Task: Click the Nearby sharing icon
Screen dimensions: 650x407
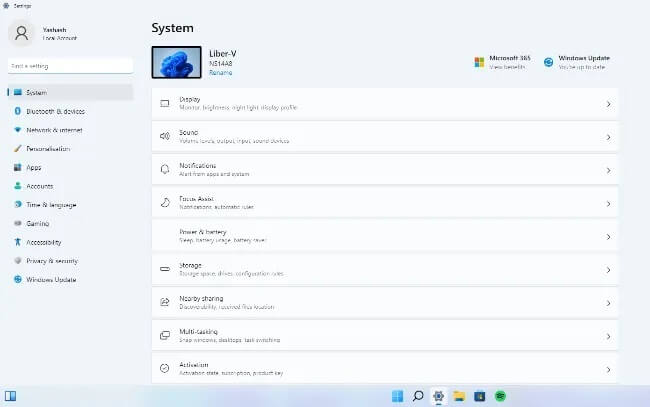Action: tap(165, 302)
